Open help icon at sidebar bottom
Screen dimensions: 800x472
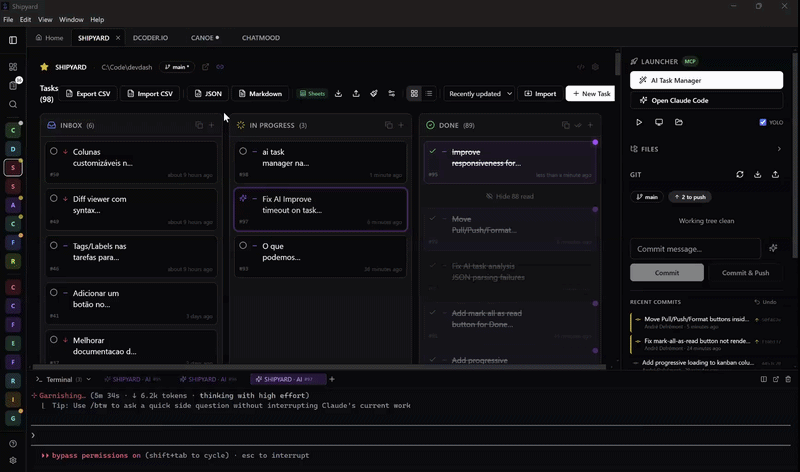click(x=13, y=444)
